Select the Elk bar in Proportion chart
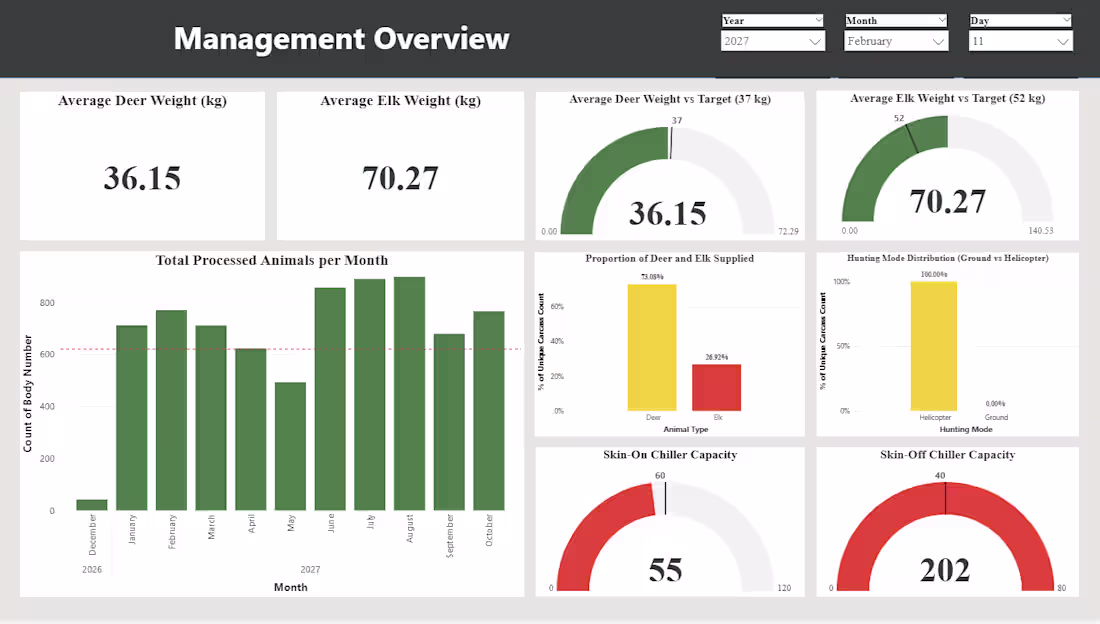1100x624 pixels. point(717,388)
